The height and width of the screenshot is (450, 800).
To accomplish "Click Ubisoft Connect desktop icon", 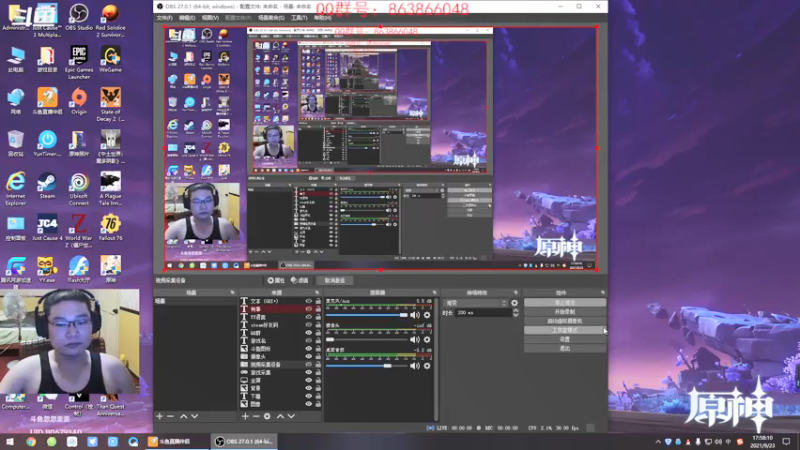I will [79, 189].
